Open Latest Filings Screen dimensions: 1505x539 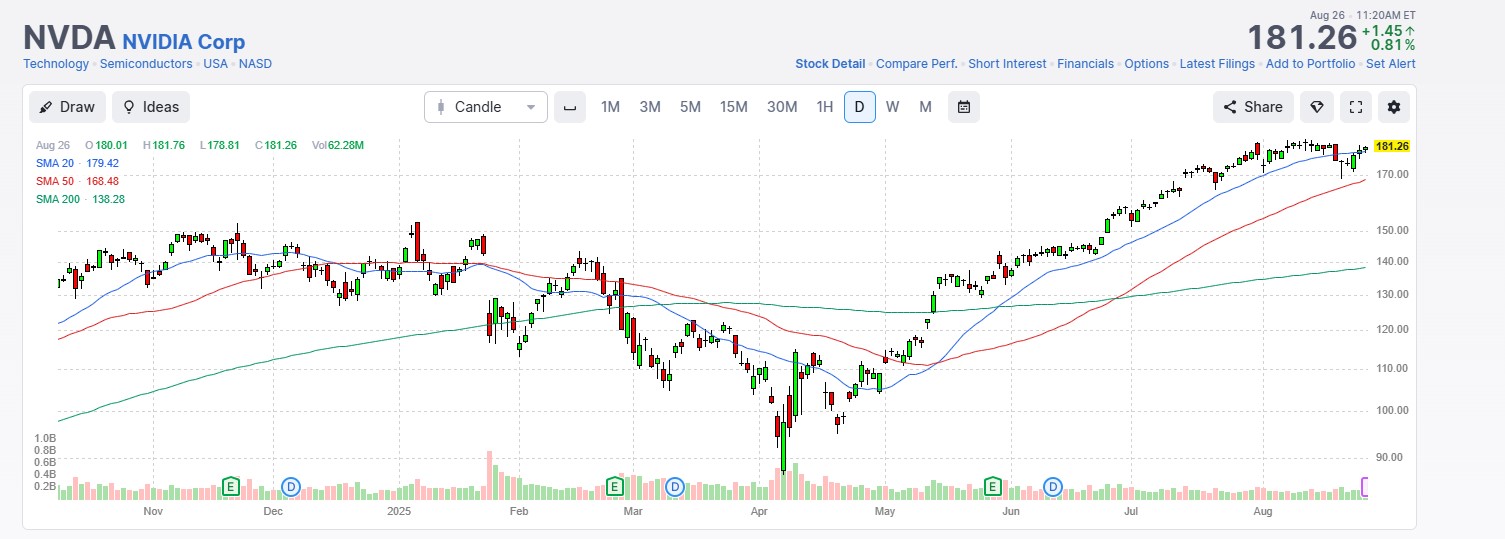1217,64
